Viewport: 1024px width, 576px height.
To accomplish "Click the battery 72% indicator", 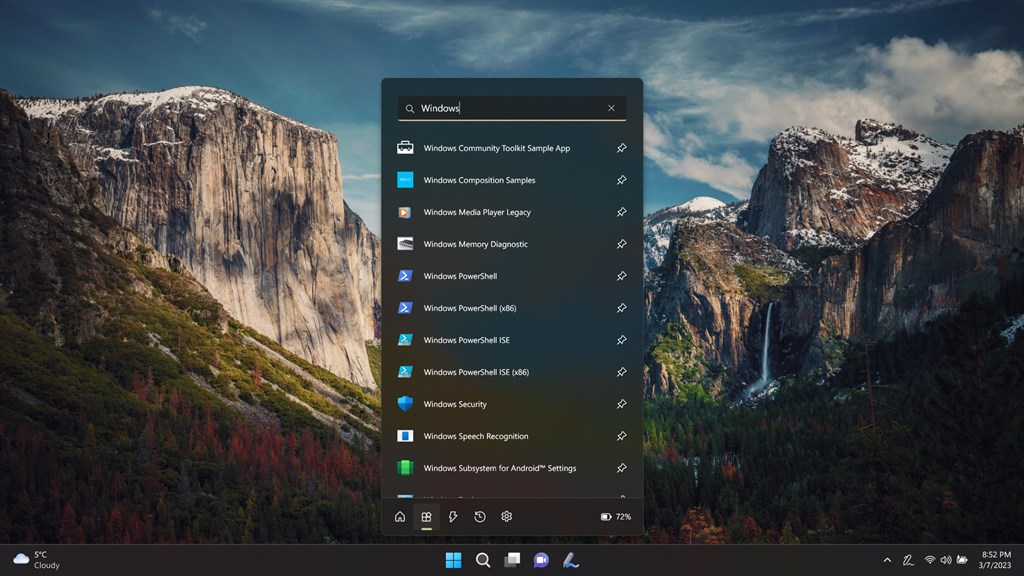I will coord(616,517).
